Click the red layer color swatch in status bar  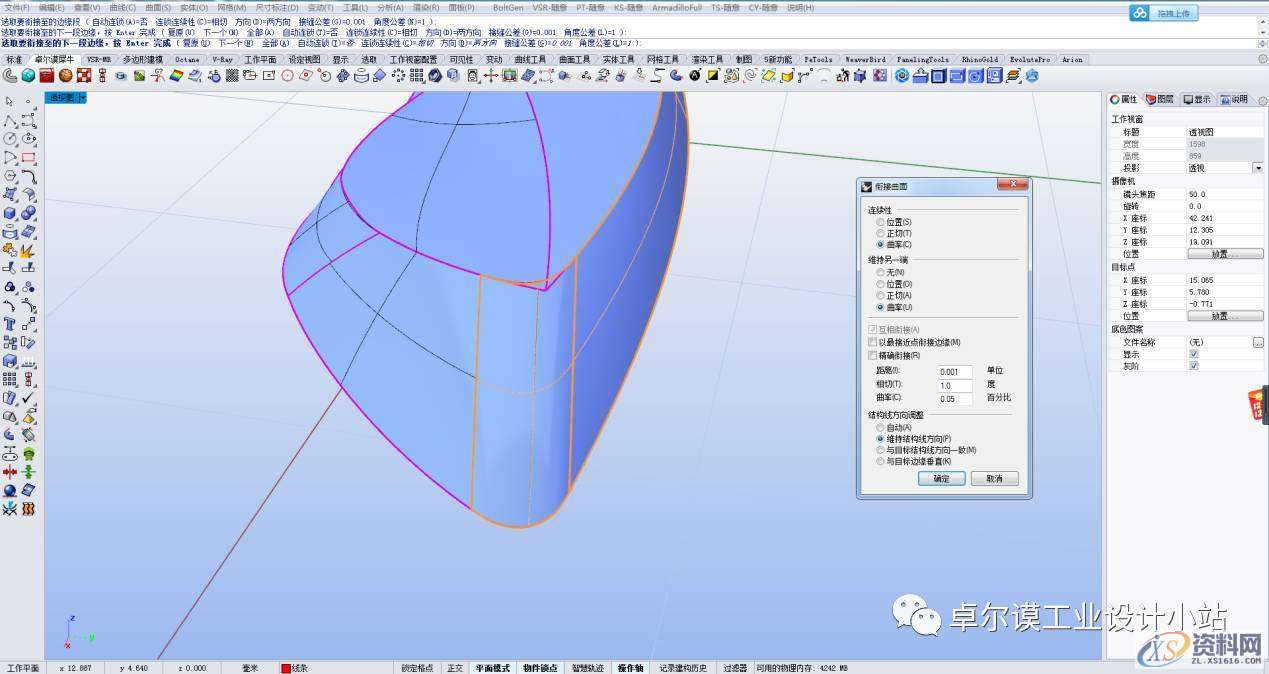(285, 668)
